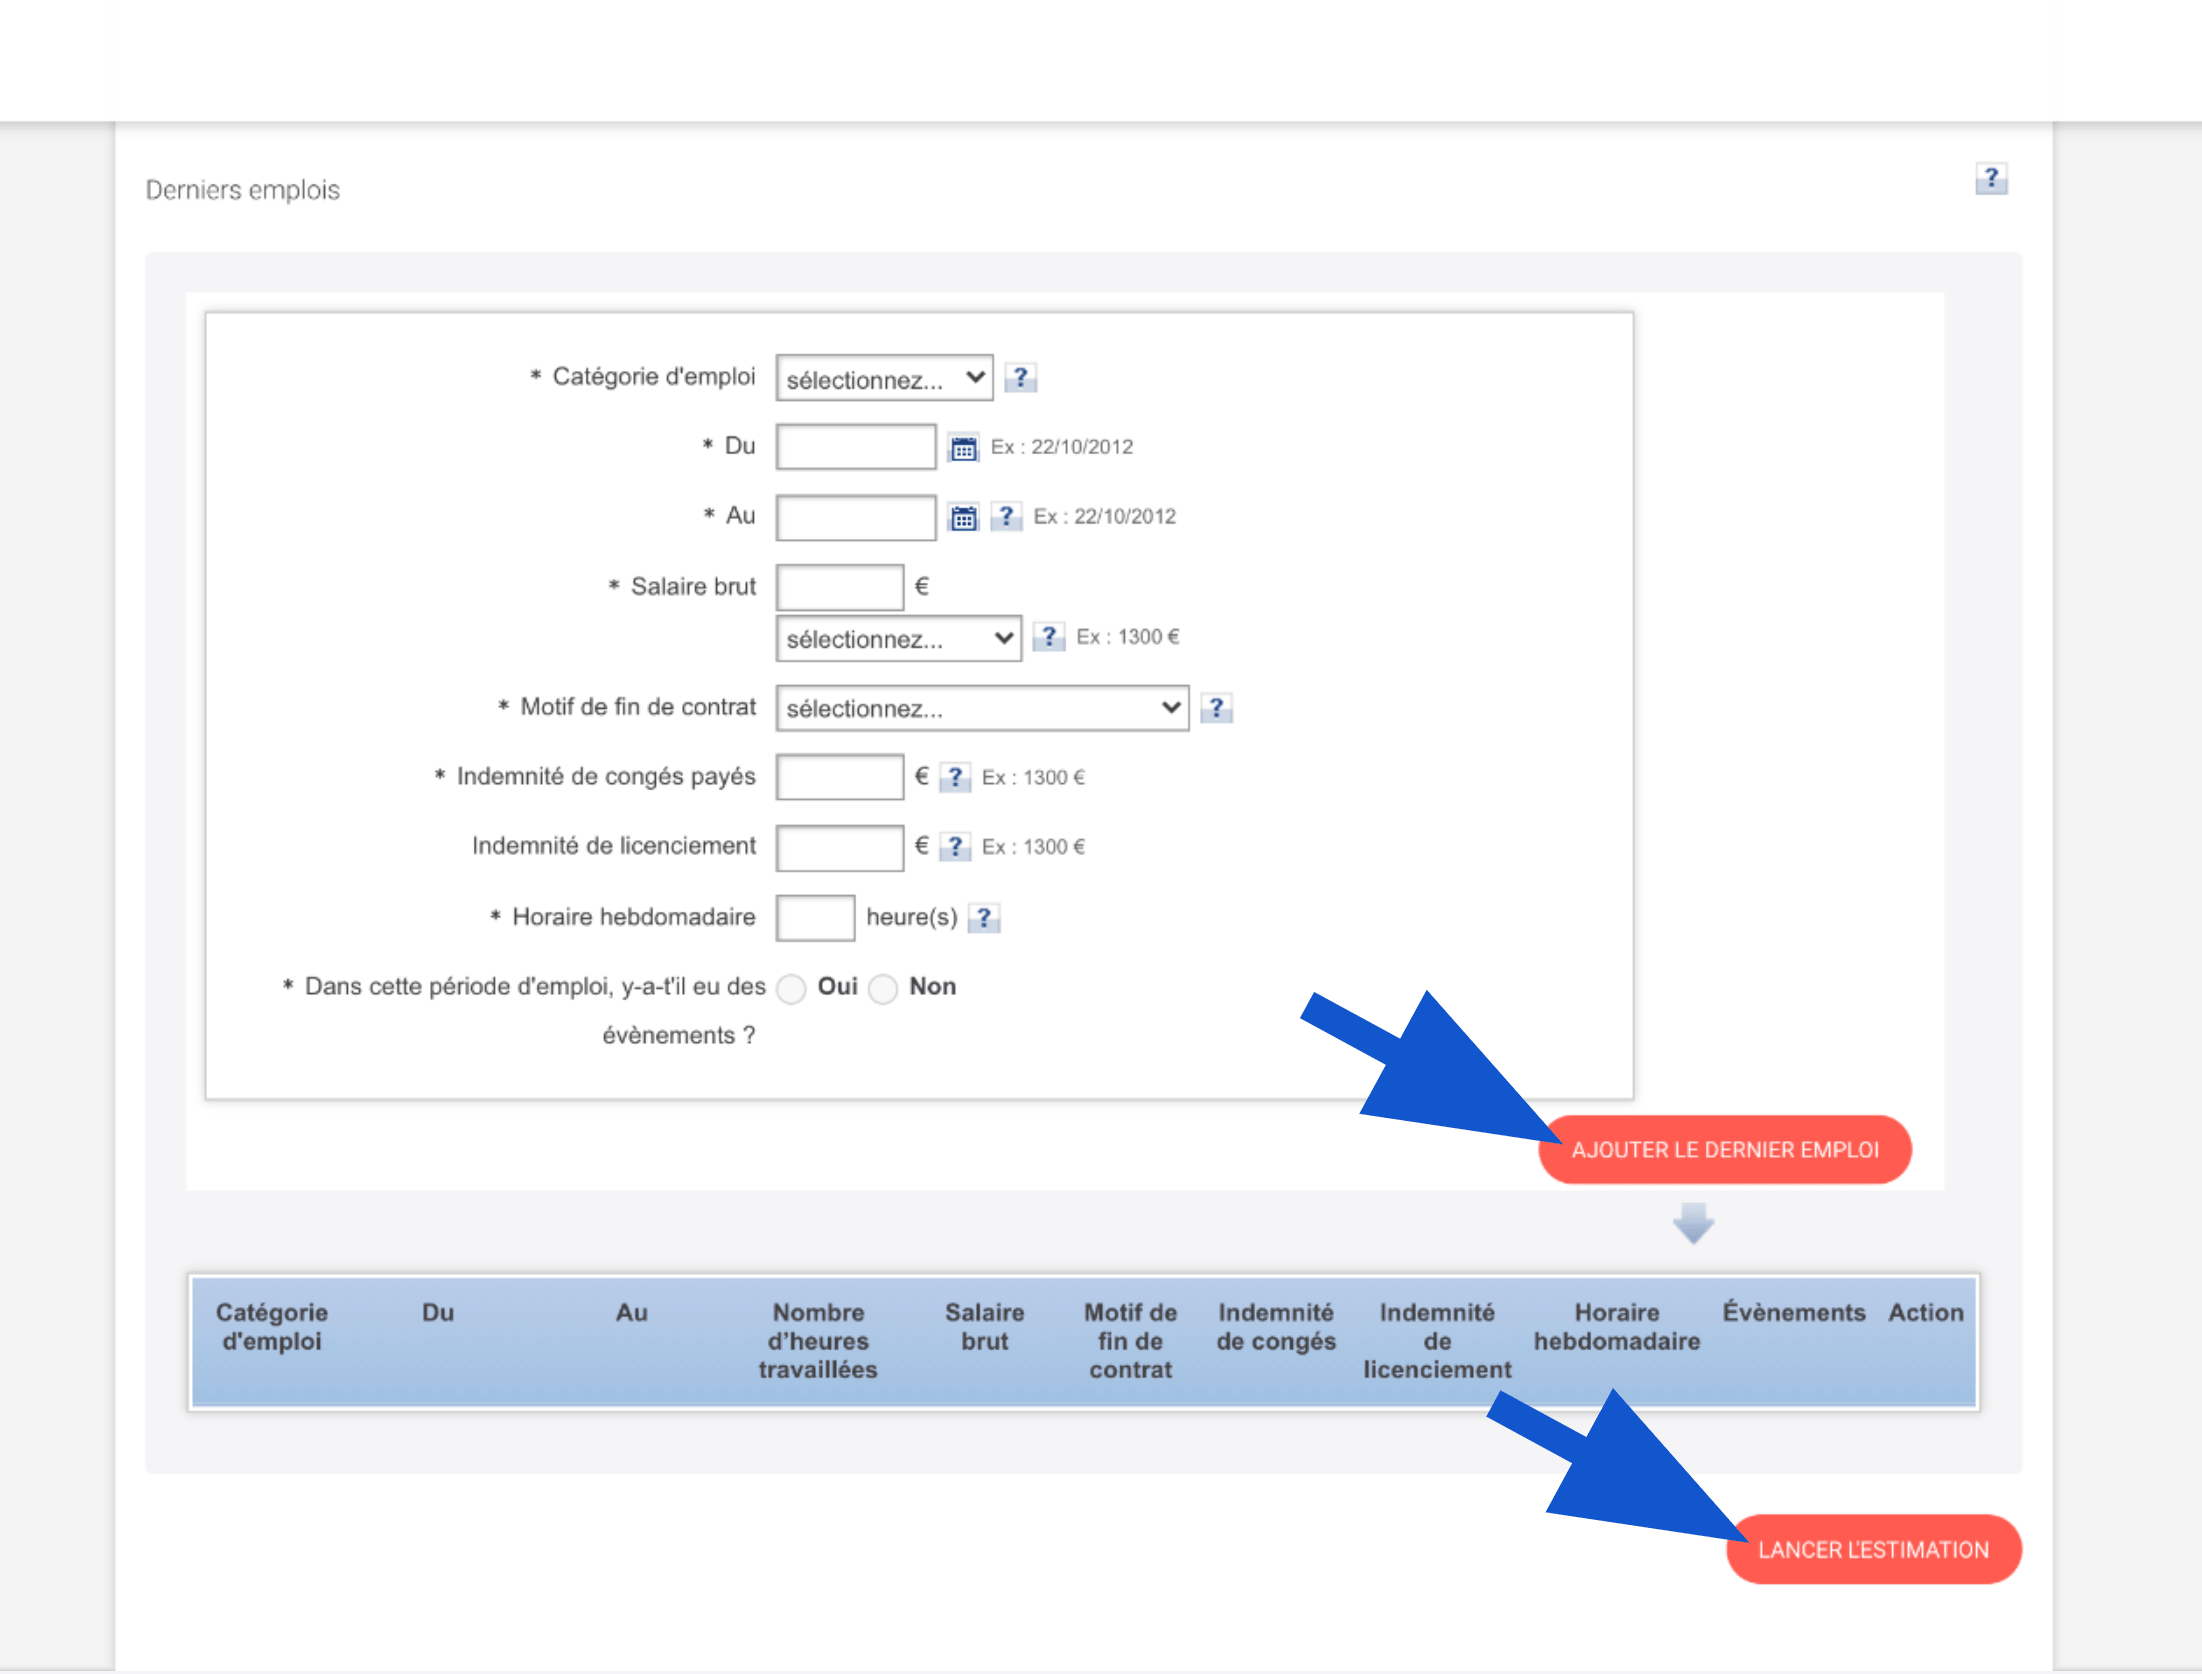Select Oui for évènements question
This screenshot has height=1674, width=2202.
(x=791, y=989)
